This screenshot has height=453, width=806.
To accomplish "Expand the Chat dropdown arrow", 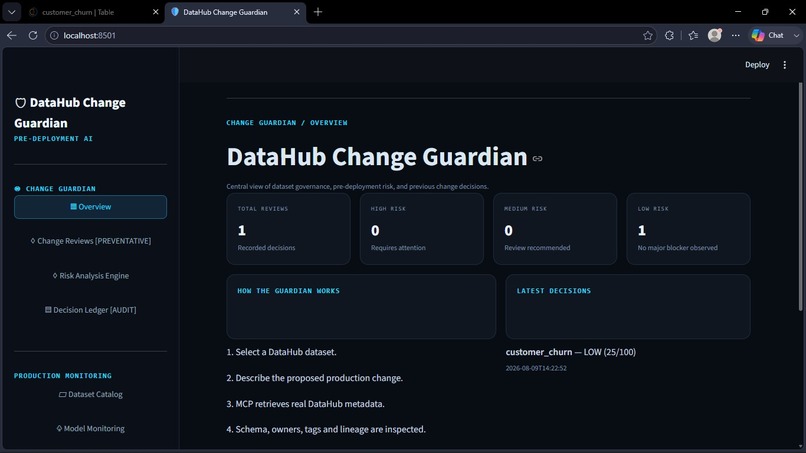I will tap(796, 35).
